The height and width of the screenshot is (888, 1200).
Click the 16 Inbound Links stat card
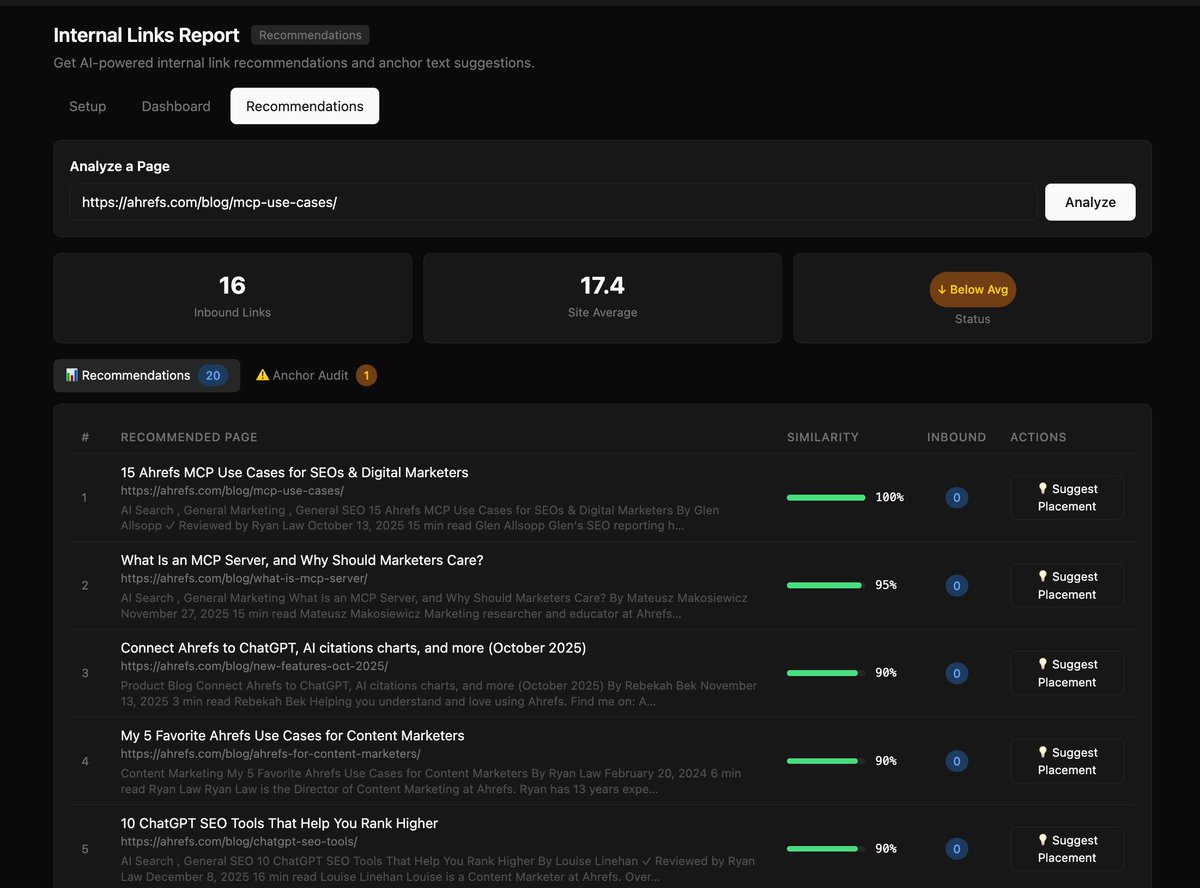point(232,298)
